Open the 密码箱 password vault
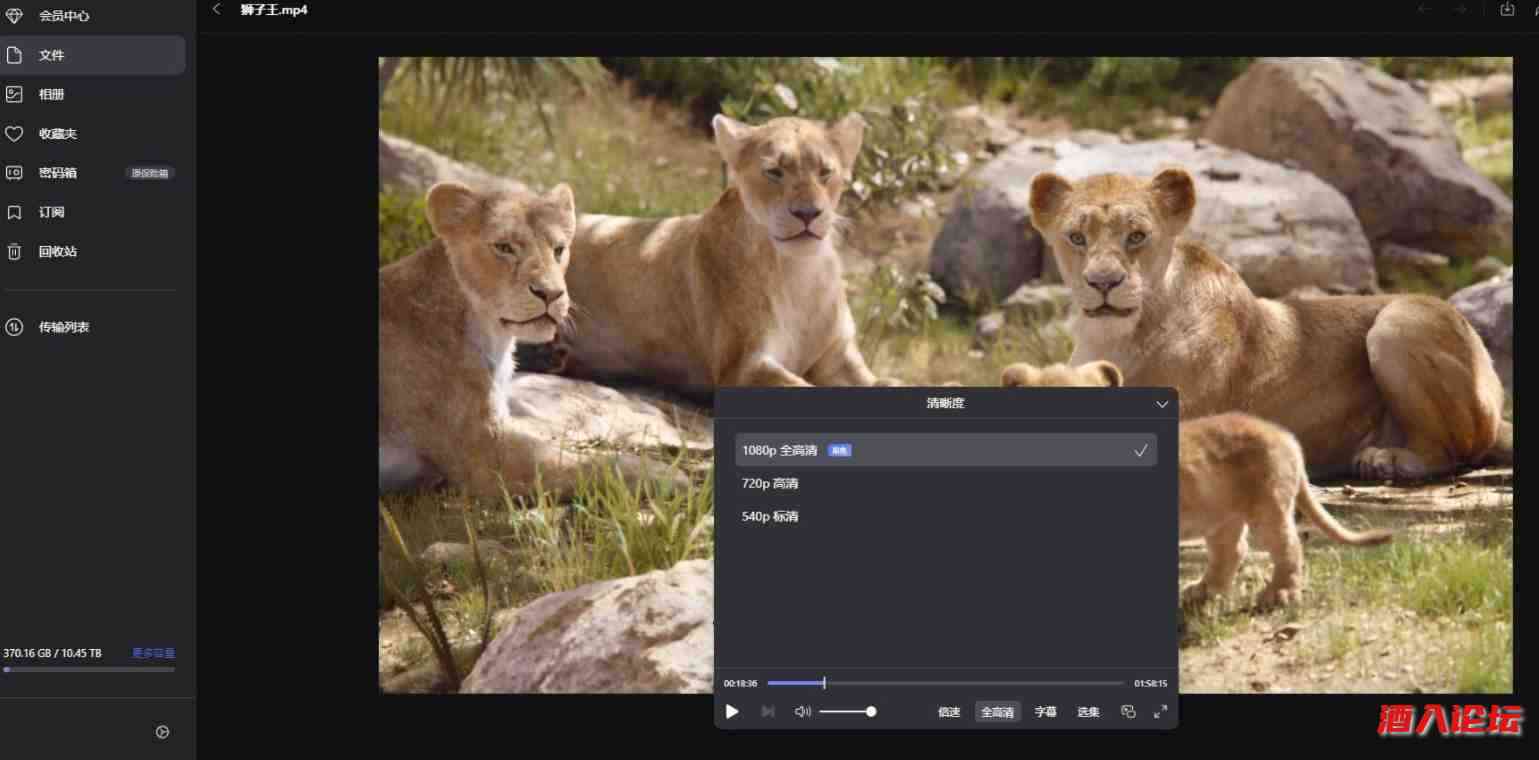The height and width of the screenshot is (760, 1539). coord(58,172)
